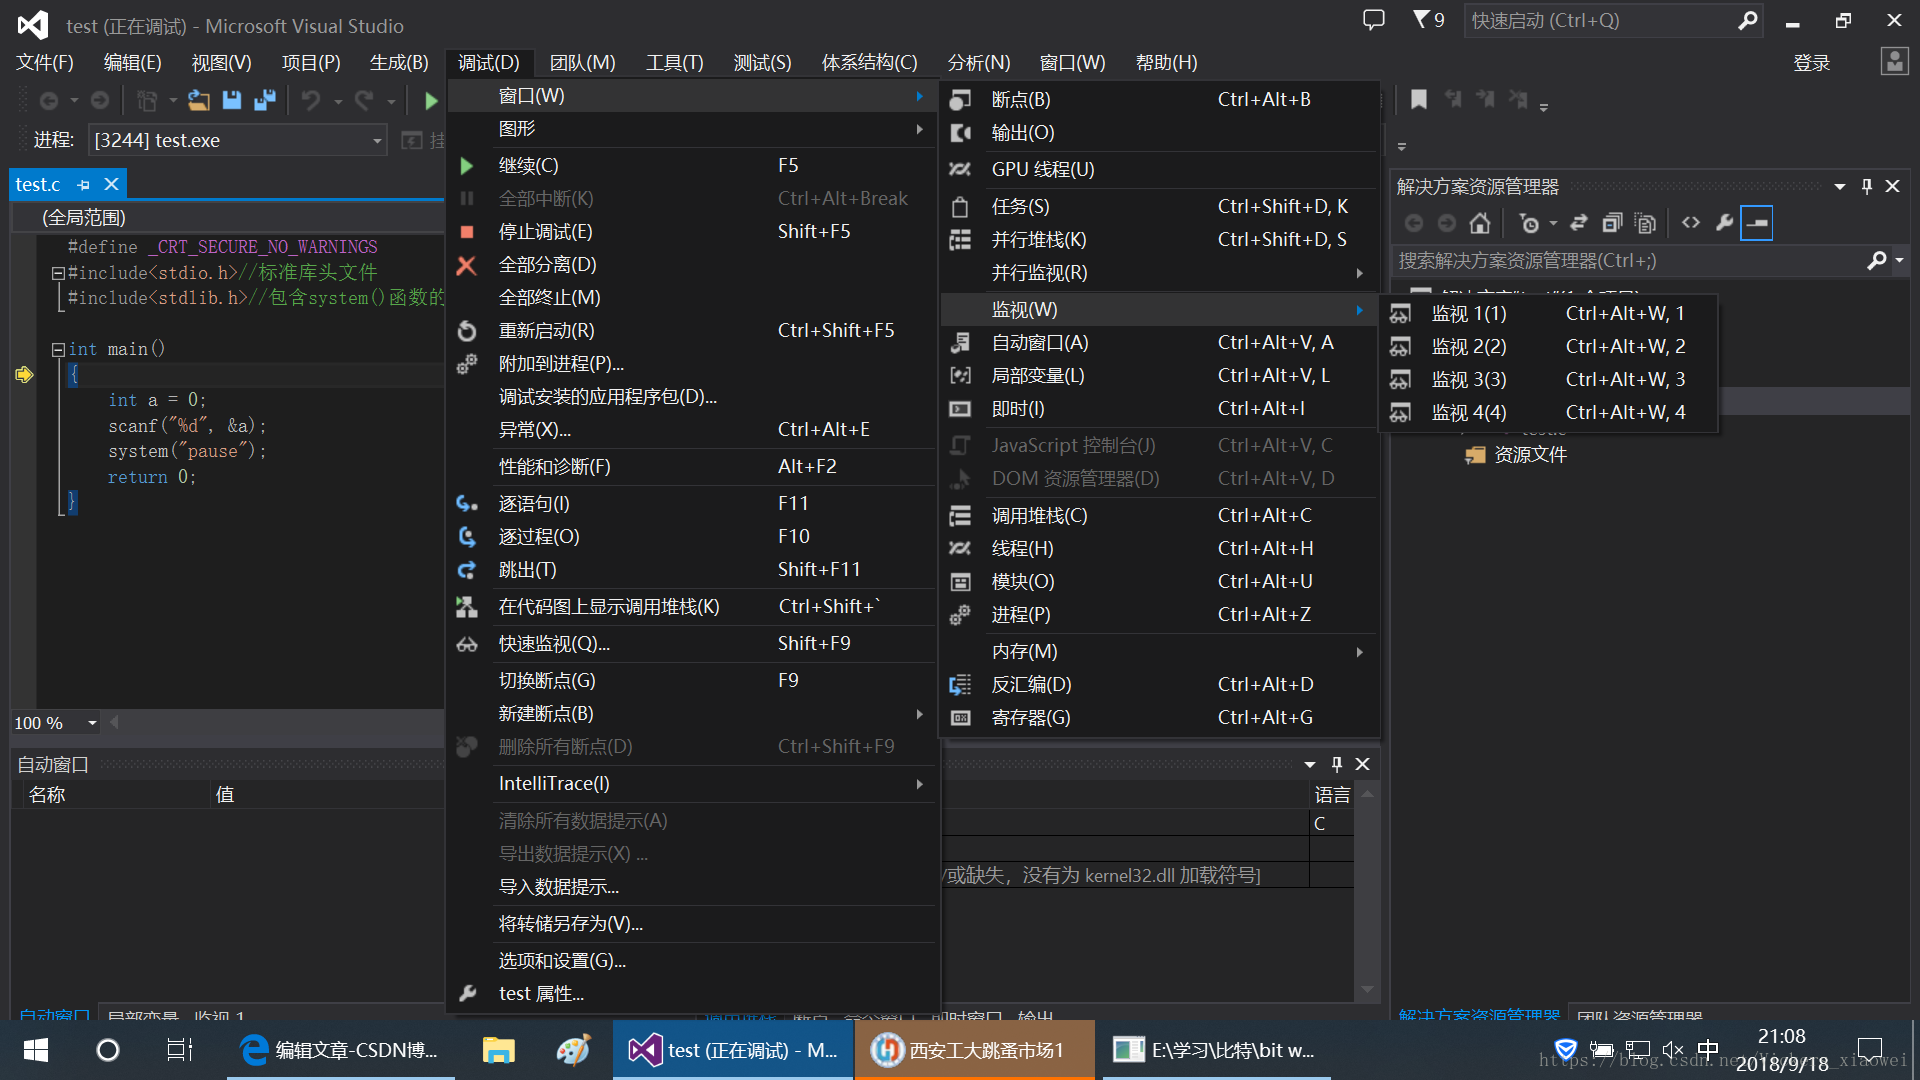Image resolution: width=1920 pixels, height=1080 pixels.
Task: Toggle Preview Selected Items button in Solution Explorer
Action: click(1757, 223)
